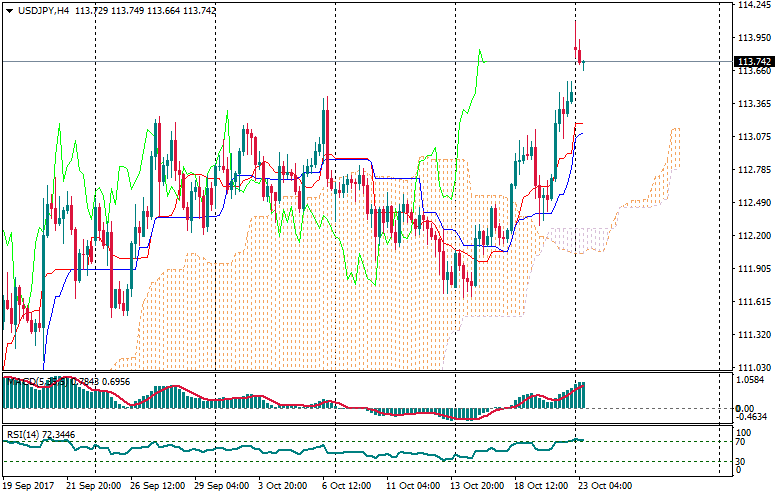Click the tallest MACD histogram bars at right
The width and height of the screenshot is (775, 497).
[580, 395]
